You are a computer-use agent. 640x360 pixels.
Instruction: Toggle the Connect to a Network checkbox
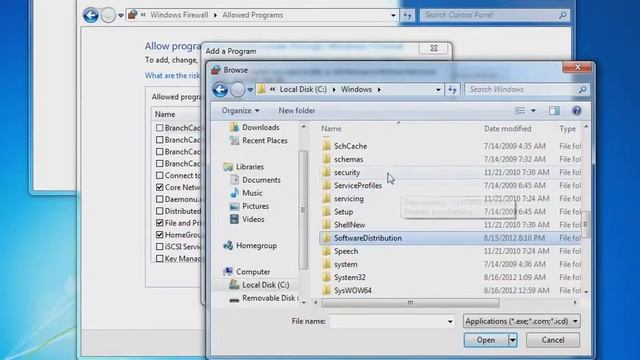[x=160, y=176]
